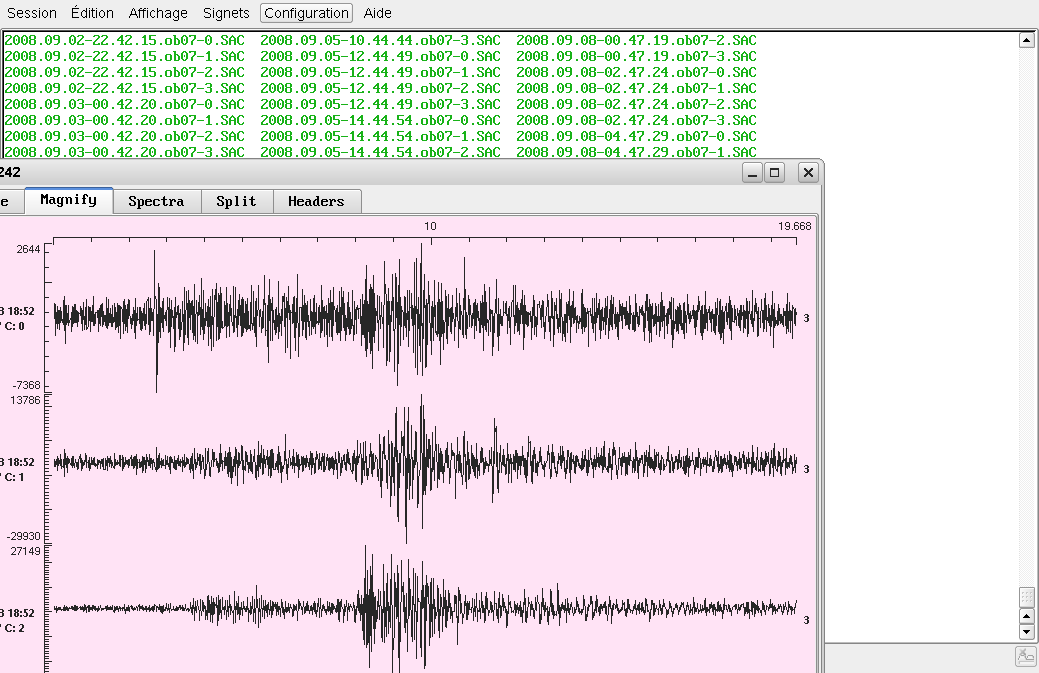Open the Aide menu
This screenshot has height=673, width=1039.
[378, 13]
